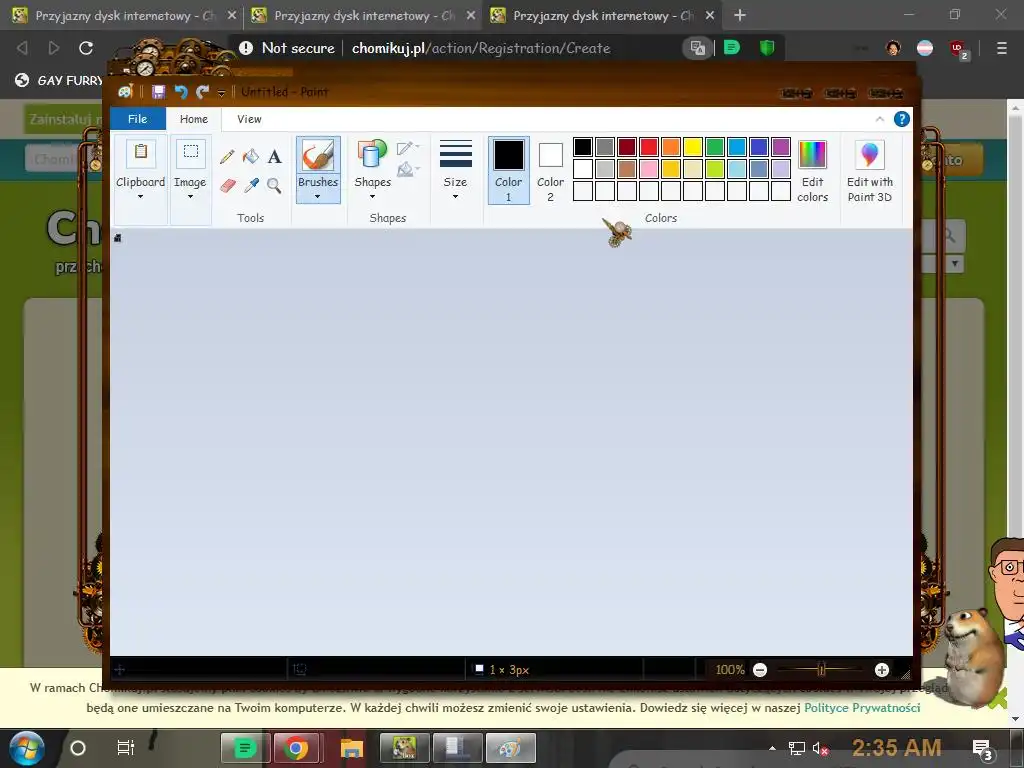
Task: Activate Color 1 selector
Action: point(509,170)
